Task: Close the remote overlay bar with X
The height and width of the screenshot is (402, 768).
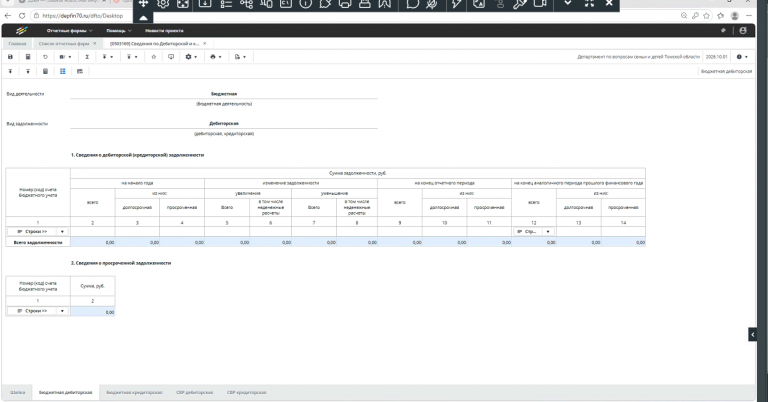Action: click(x=609, y=3)
